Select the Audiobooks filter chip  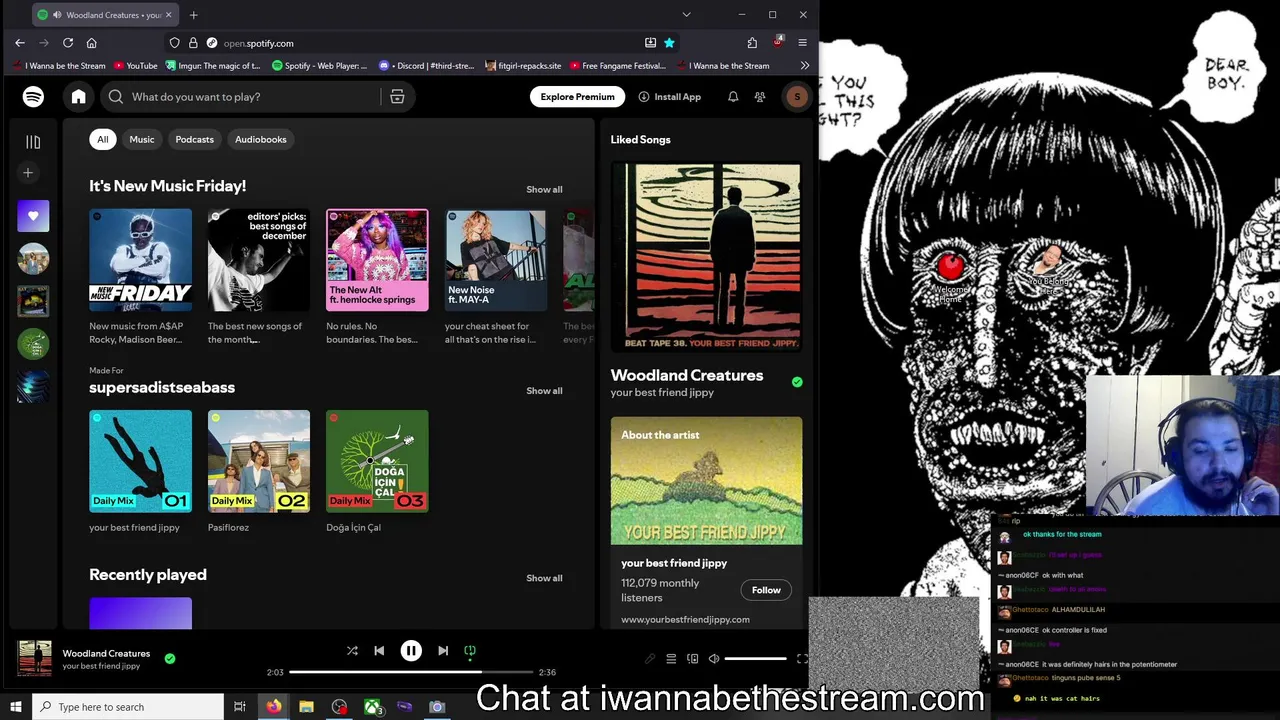tap(261, 140)
